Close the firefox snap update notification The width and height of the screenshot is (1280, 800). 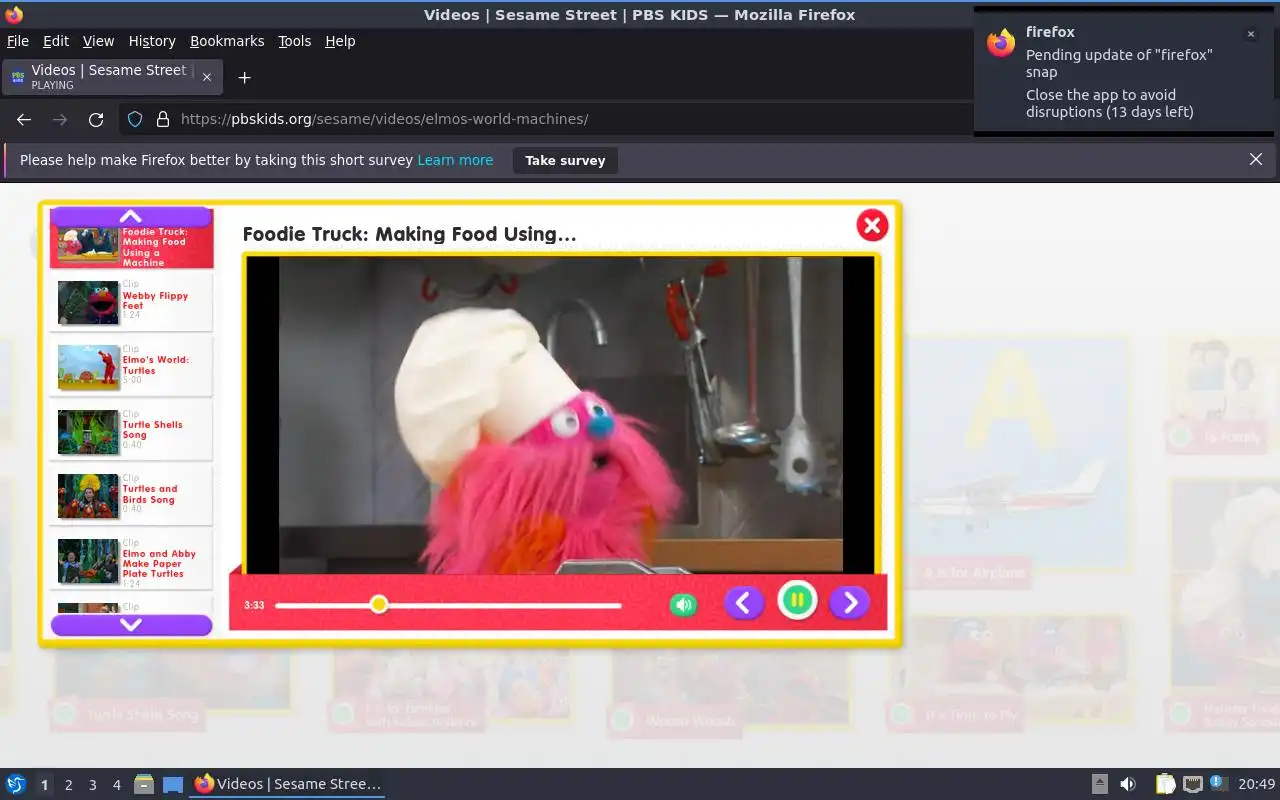pos(1250,34)
